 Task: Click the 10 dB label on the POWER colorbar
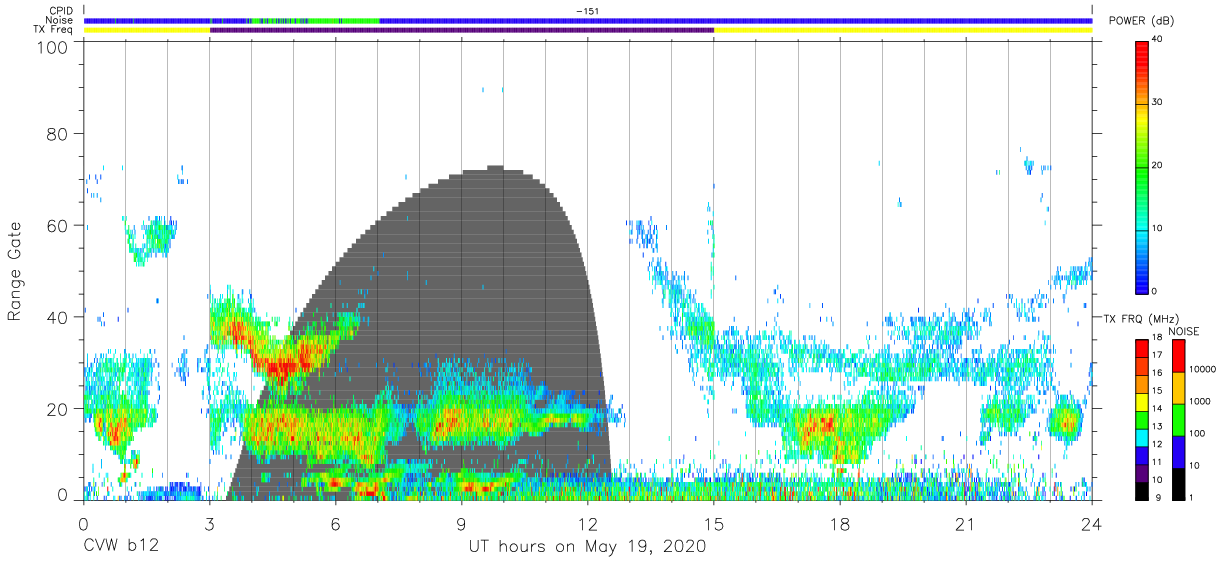tap(1157, 228)
